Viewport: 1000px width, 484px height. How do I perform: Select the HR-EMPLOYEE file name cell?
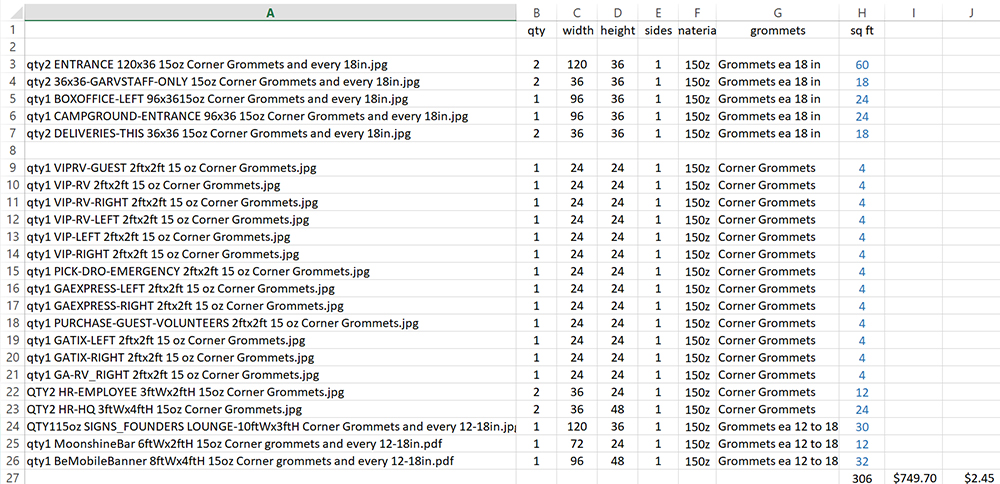(x=270, y=392)
